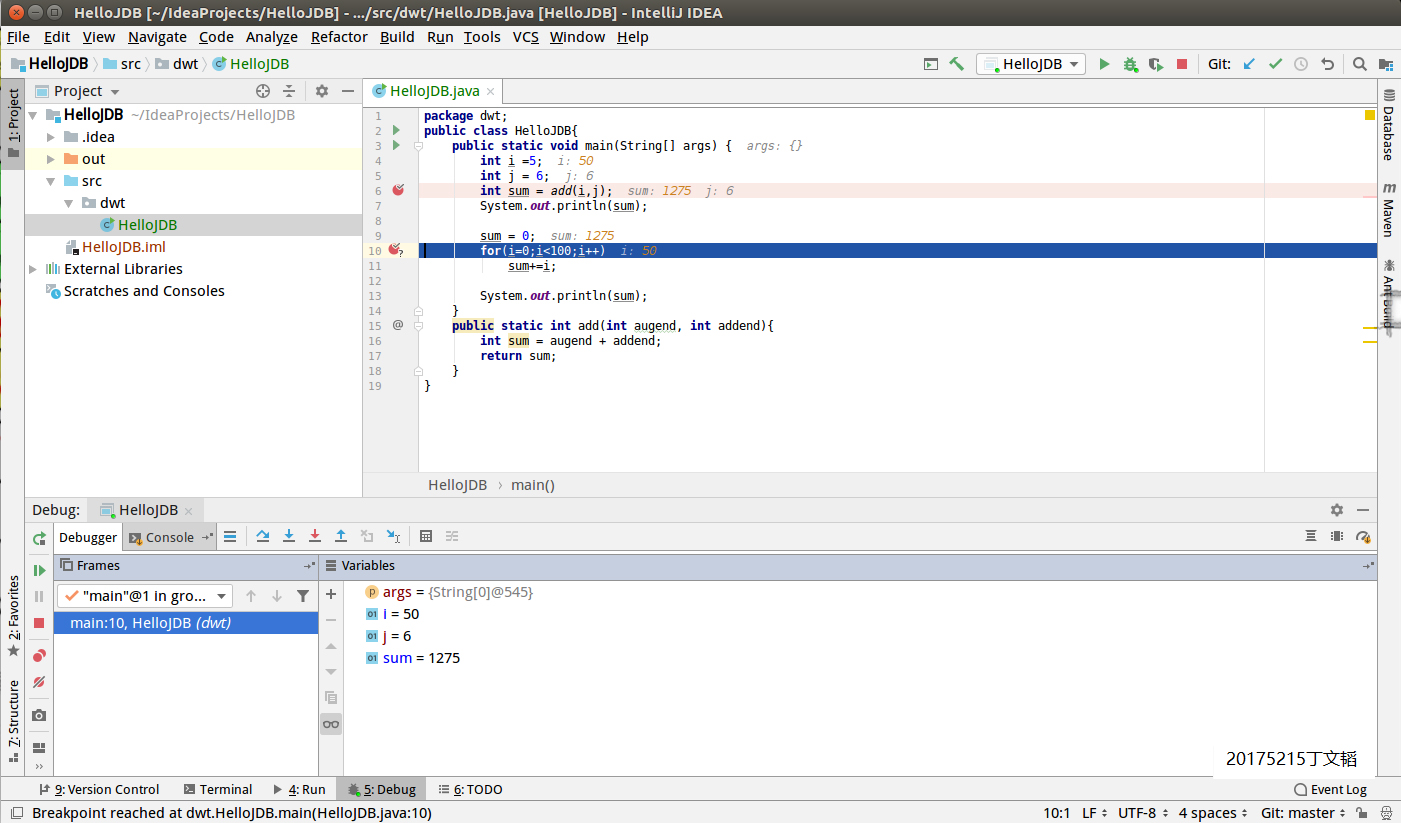1401x823 pixels.
Task: Select variable sum = 1275
Action: tap(412, 658)
